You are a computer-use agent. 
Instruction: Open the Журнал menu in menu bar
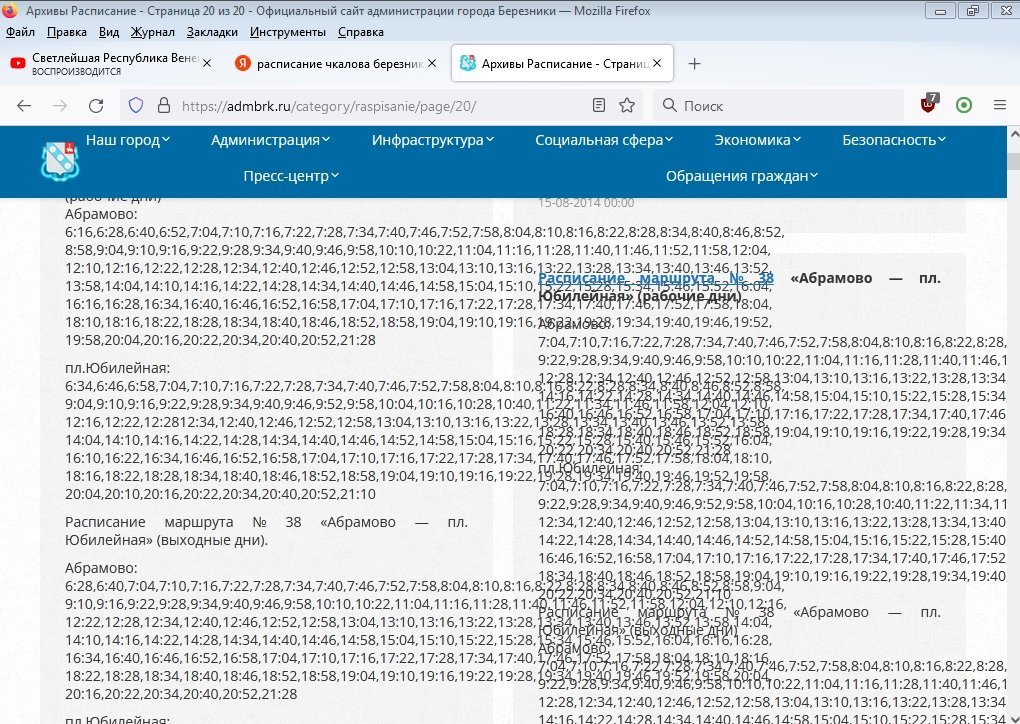point(152,32)
